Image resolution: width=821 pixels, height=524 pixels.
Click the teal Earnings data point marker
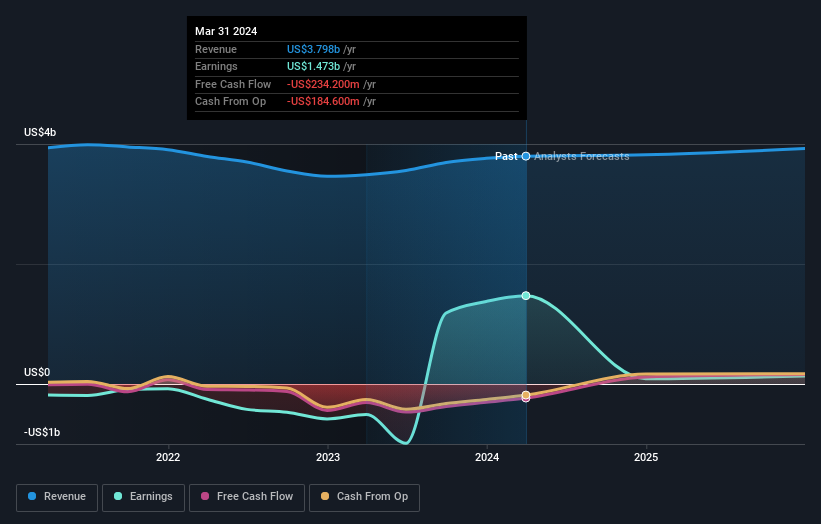point(526,296)
